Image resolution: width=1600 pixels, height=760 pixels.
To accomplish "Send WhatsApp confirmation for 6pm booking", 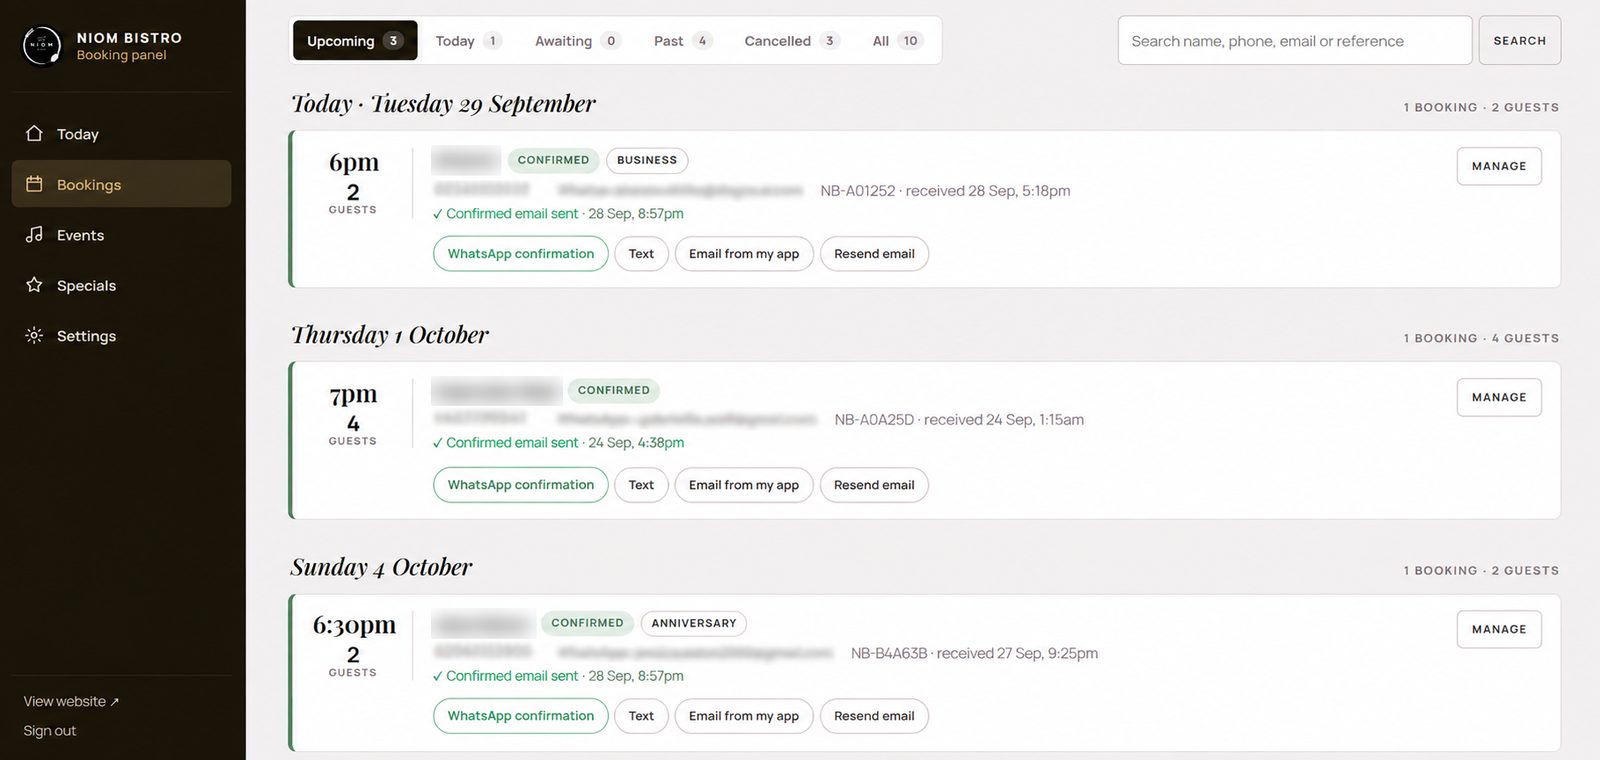I will [521, 254].
